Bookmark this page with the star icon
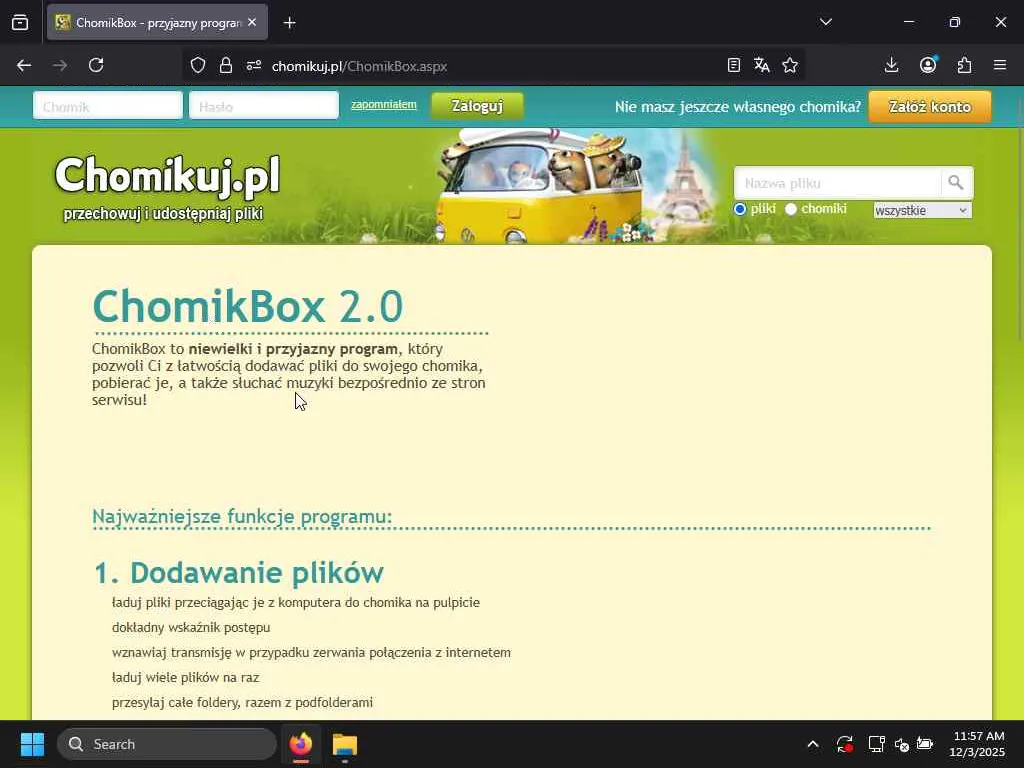Viewport: 1024px width, 768px height. 790,65
